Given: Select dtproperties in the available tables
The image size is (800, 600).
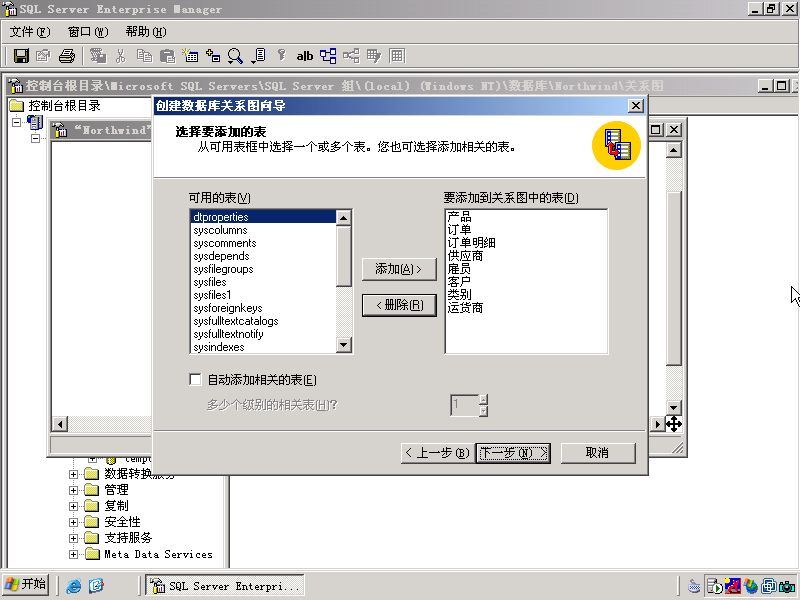Looking at the screenshot, I should (263, 217).
